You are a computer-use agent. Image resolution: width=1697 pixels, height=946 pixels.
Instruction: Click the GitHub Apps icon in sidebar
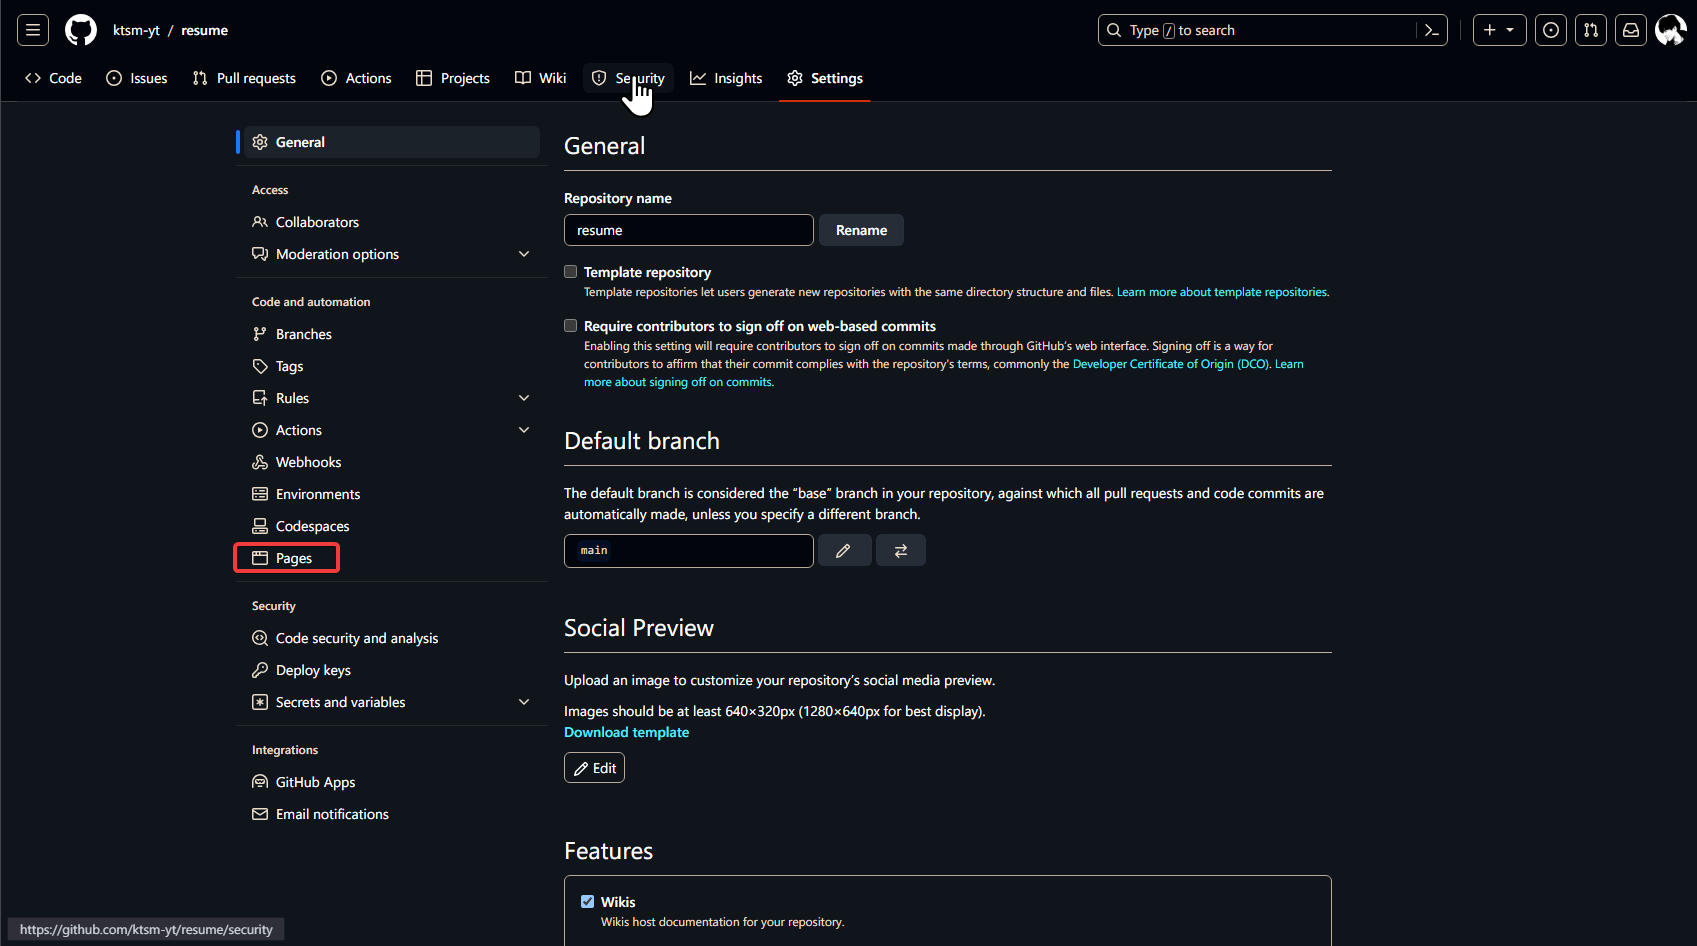coord(260,782)
